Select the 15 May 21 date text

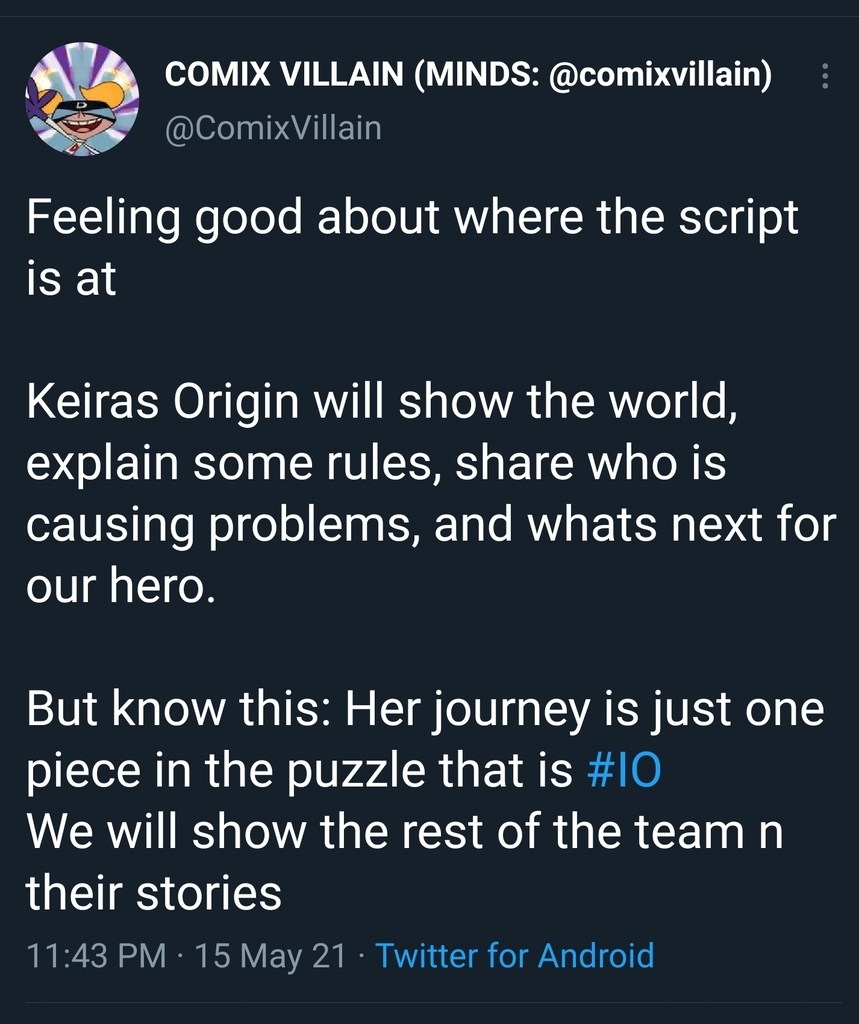[270, 955]
